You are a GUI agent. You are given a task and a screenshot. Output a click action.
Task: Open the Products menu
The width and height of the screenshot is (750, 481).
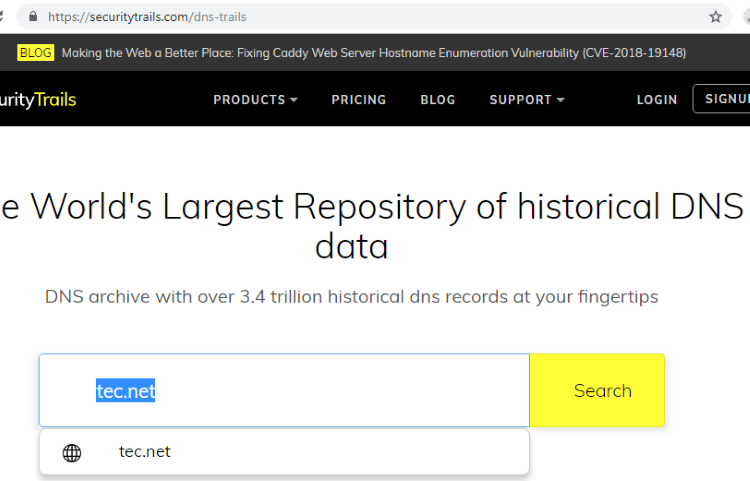pos(255,99)
